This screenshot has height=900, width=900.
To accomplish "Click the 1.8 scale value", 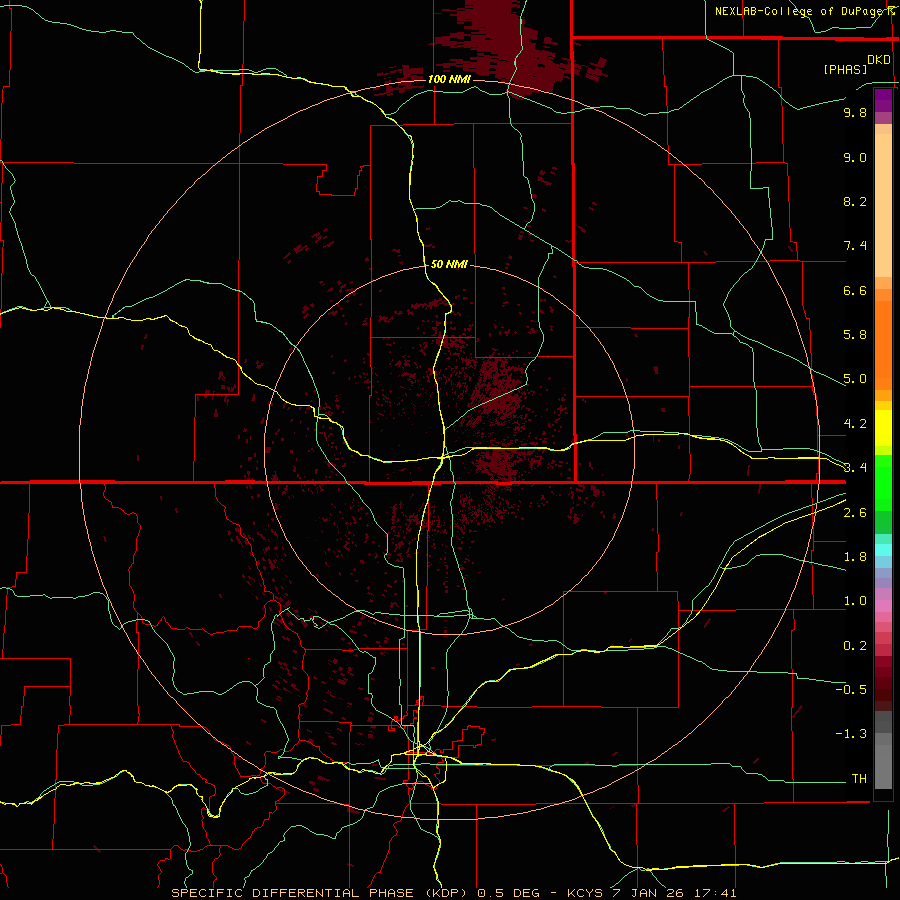I will (x=855, y=557).
